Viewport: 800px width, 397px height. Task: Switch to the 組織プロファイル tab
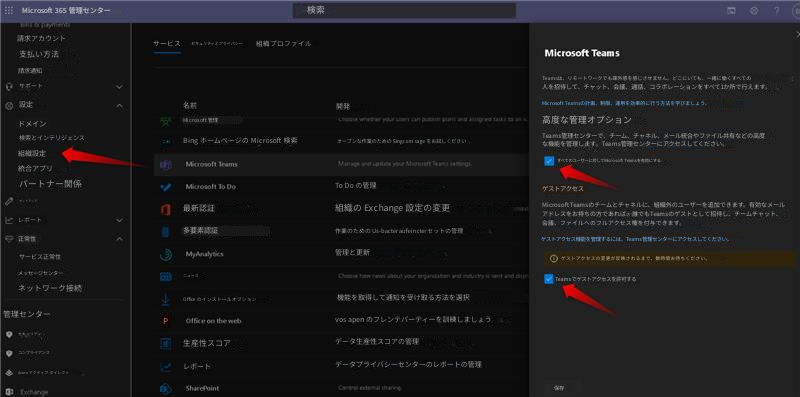[284, 43]
